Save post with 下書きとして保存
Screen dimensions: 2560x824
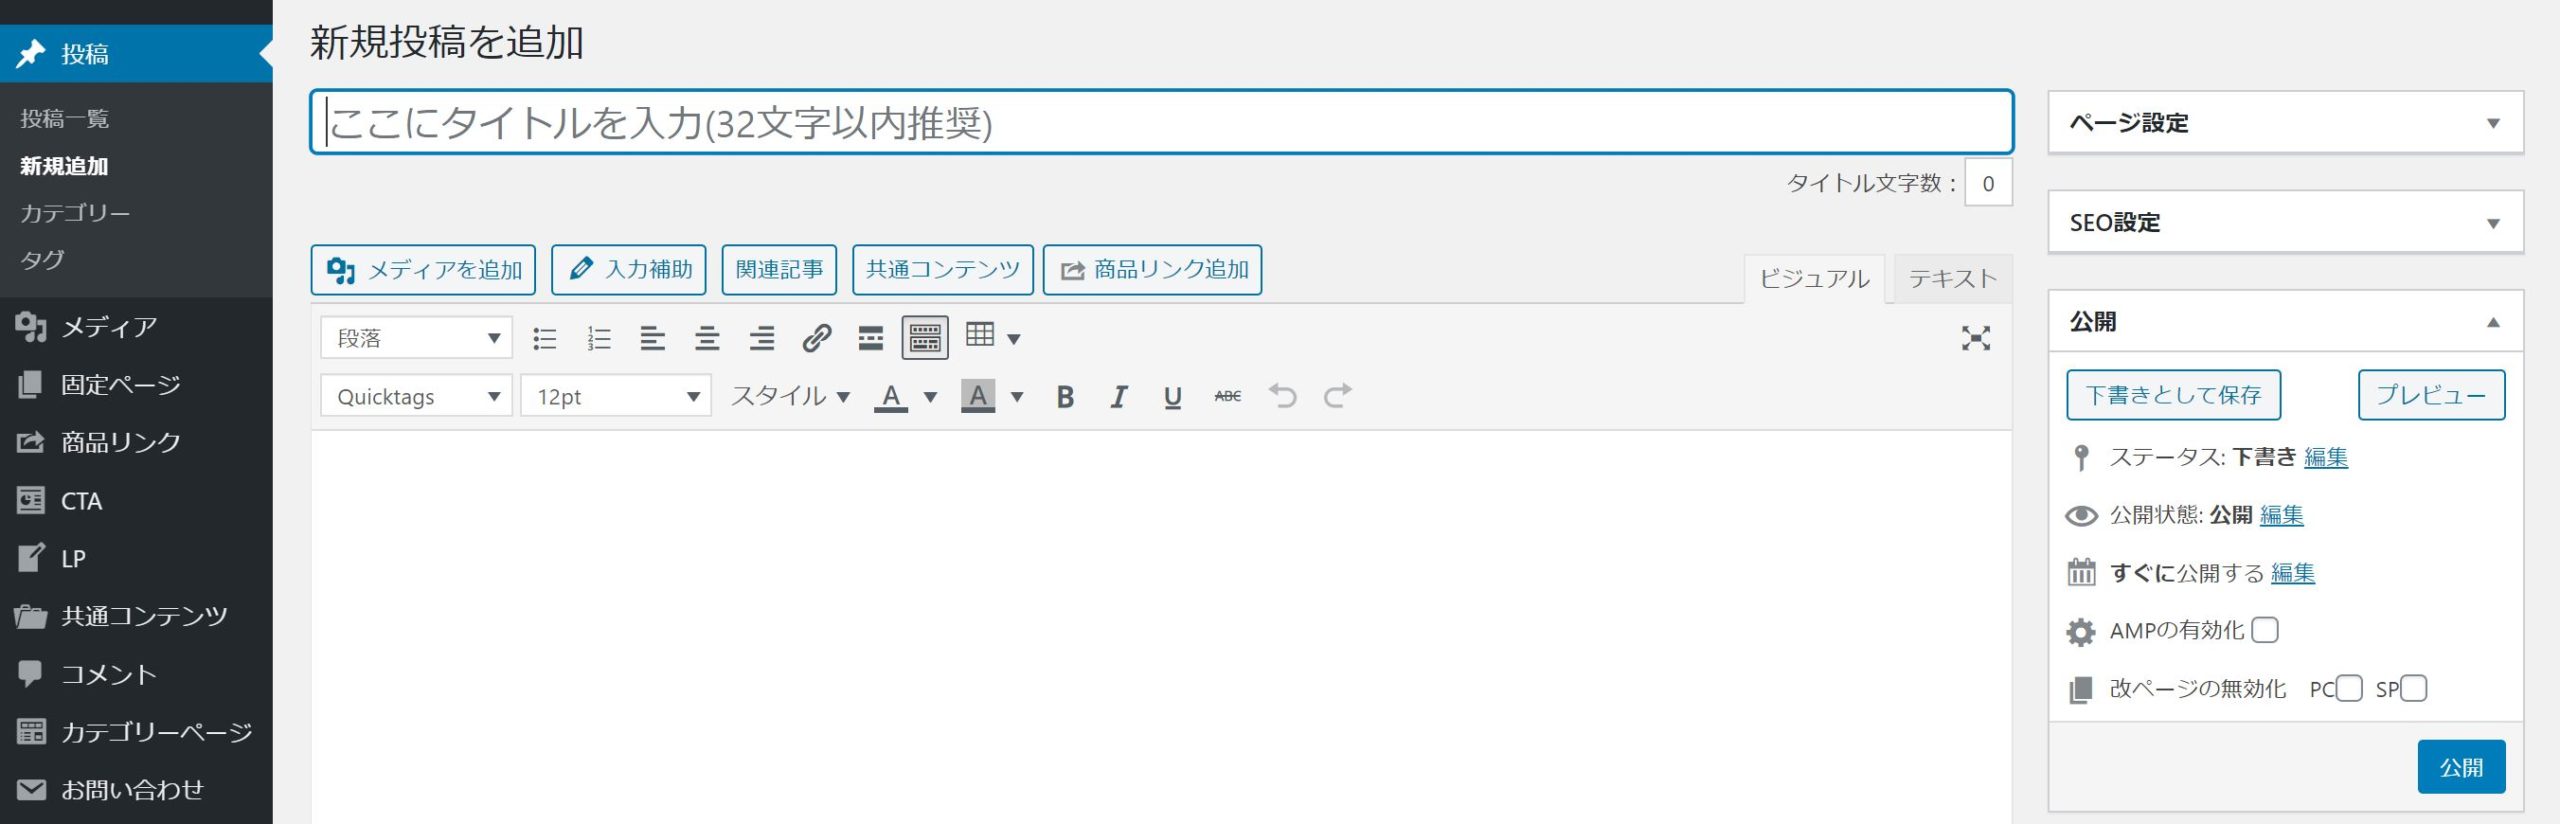click(x=2173, y=395)
